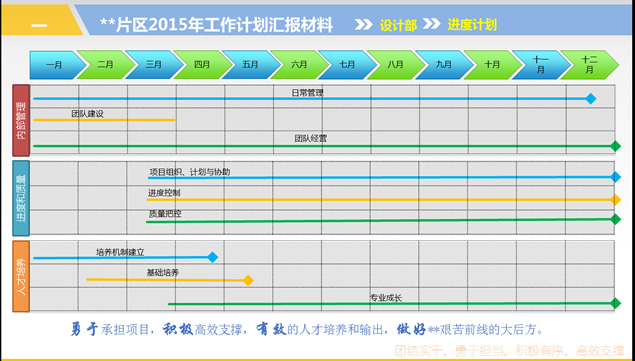Click the red 内部管理 section label
The image size is (635, 361).
pyautogui.click(x=21, y=120)
